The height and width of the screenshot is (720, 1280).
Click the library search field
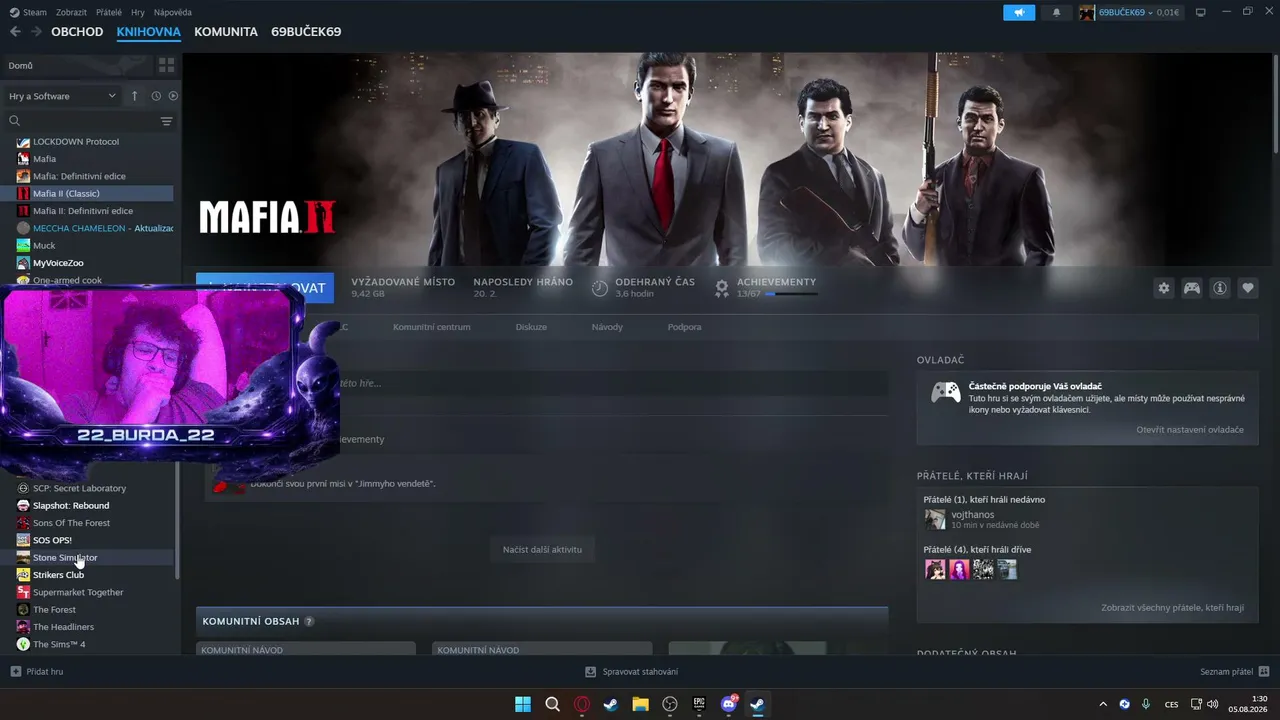(82, 121)
